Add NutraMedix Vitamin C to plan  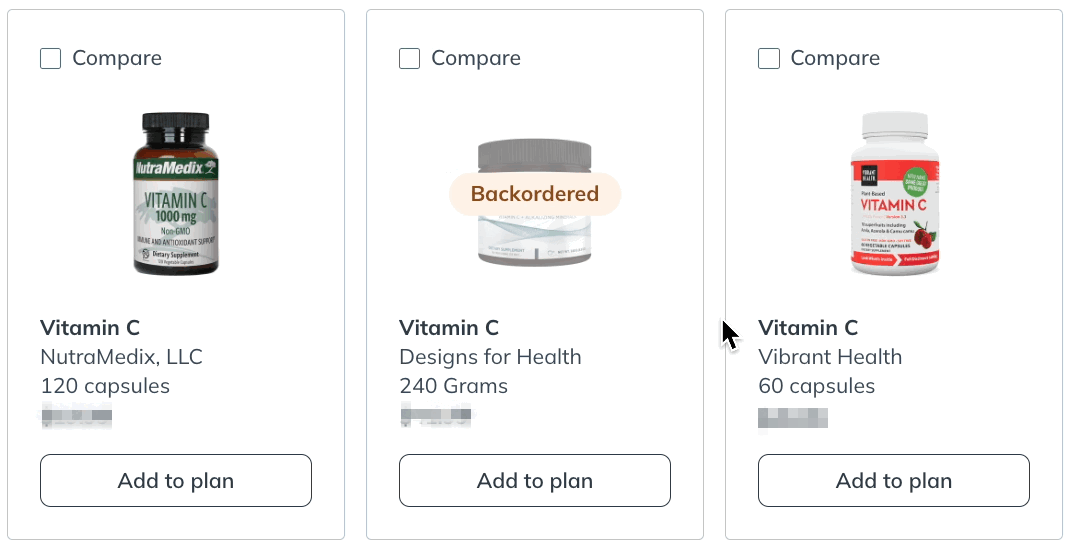pos(176,481)
